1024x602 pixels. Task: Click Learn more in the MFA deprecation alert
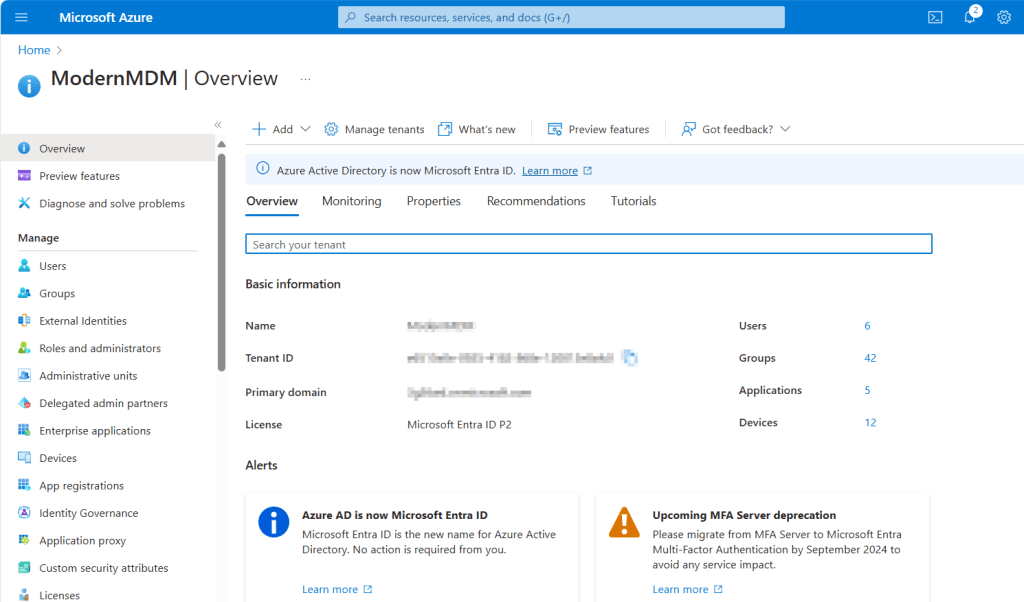coord(680,589)
